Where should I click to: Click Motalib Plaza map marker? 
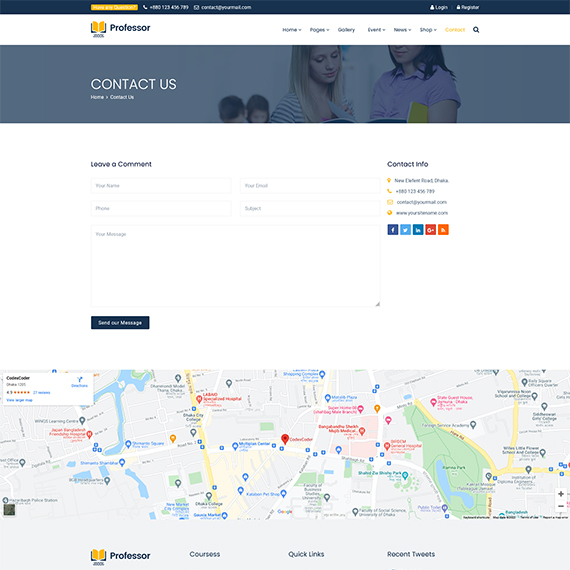click(x=328, y=398)
